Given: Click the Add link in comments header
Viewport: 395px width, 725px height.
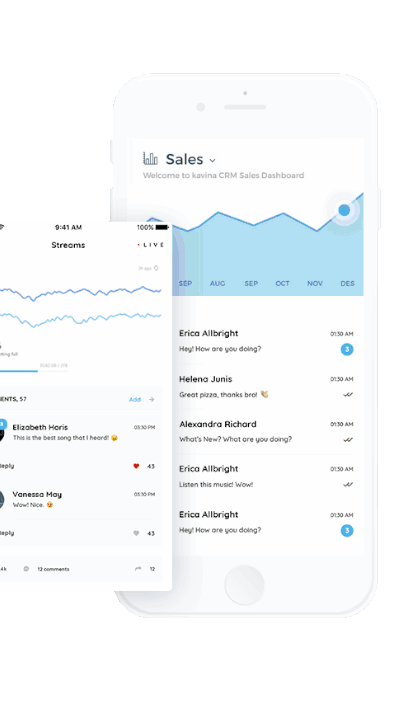Looking at the screenshot, I should point(135,399).
